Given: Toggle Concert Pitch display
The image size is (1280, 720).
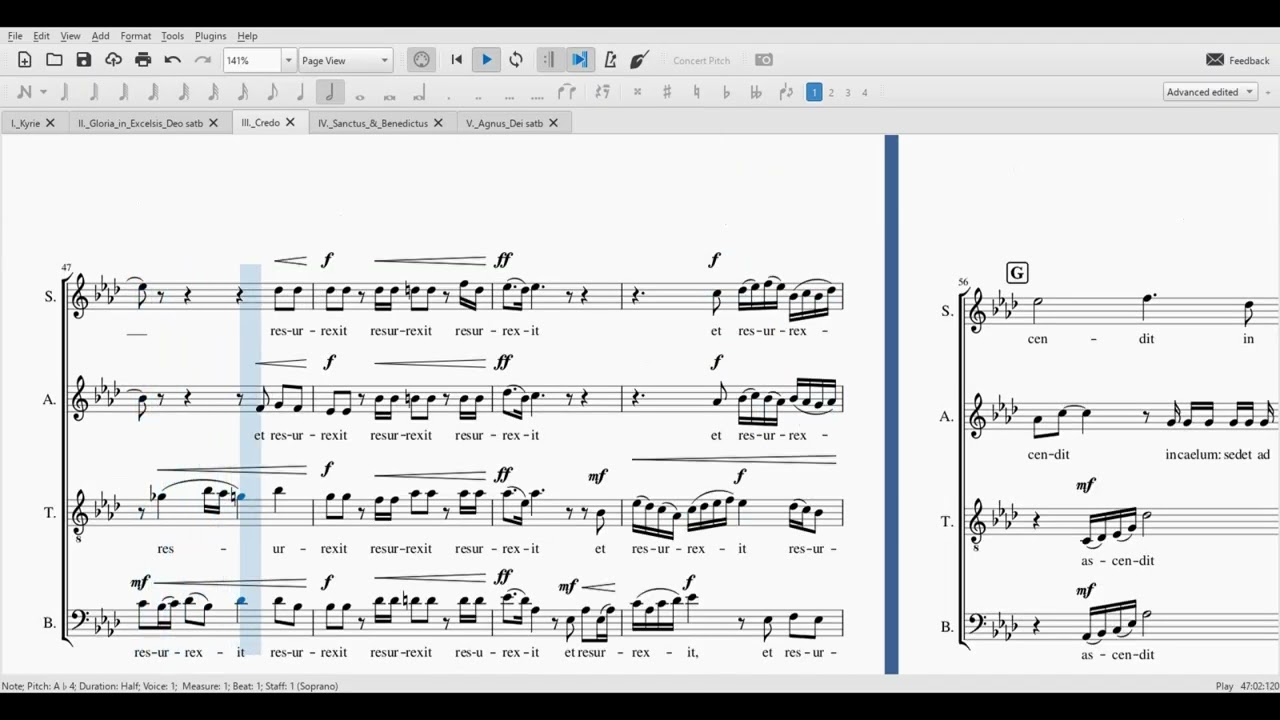Looking at the screenshot, I should [x=702, y=60].
